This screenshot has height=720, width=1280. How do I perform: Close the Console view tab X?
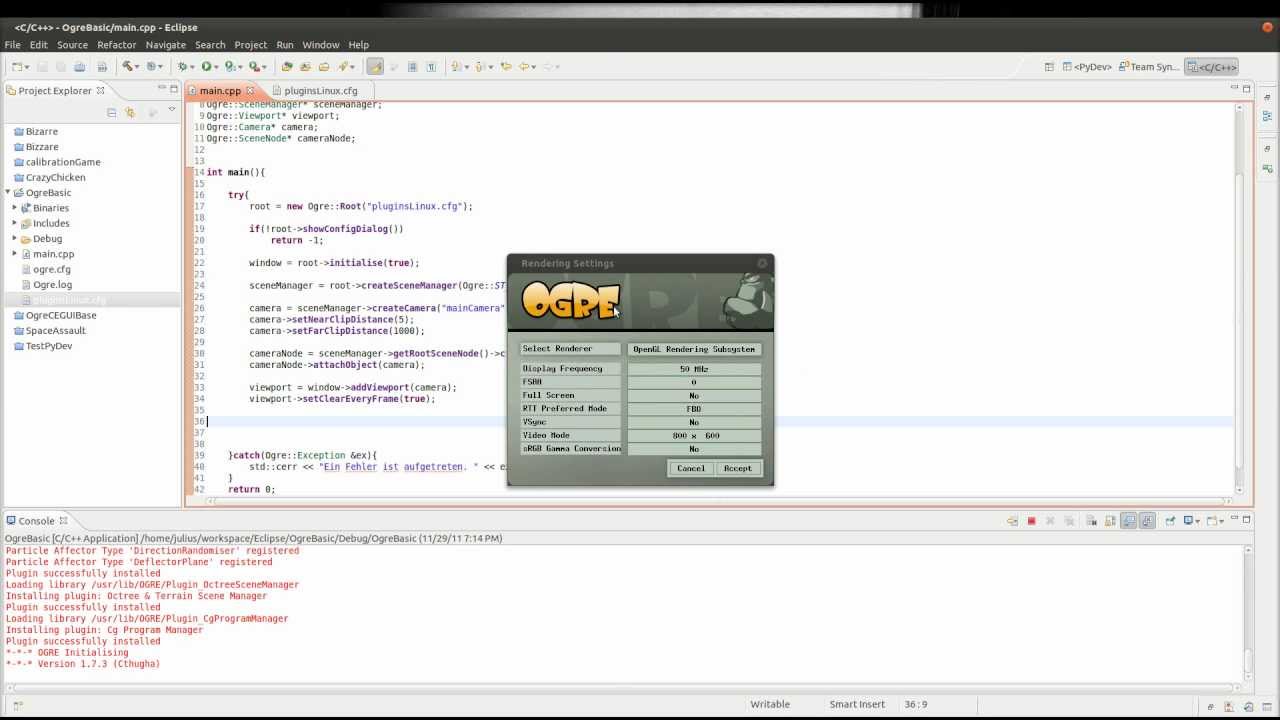click(x=63, y=520)
